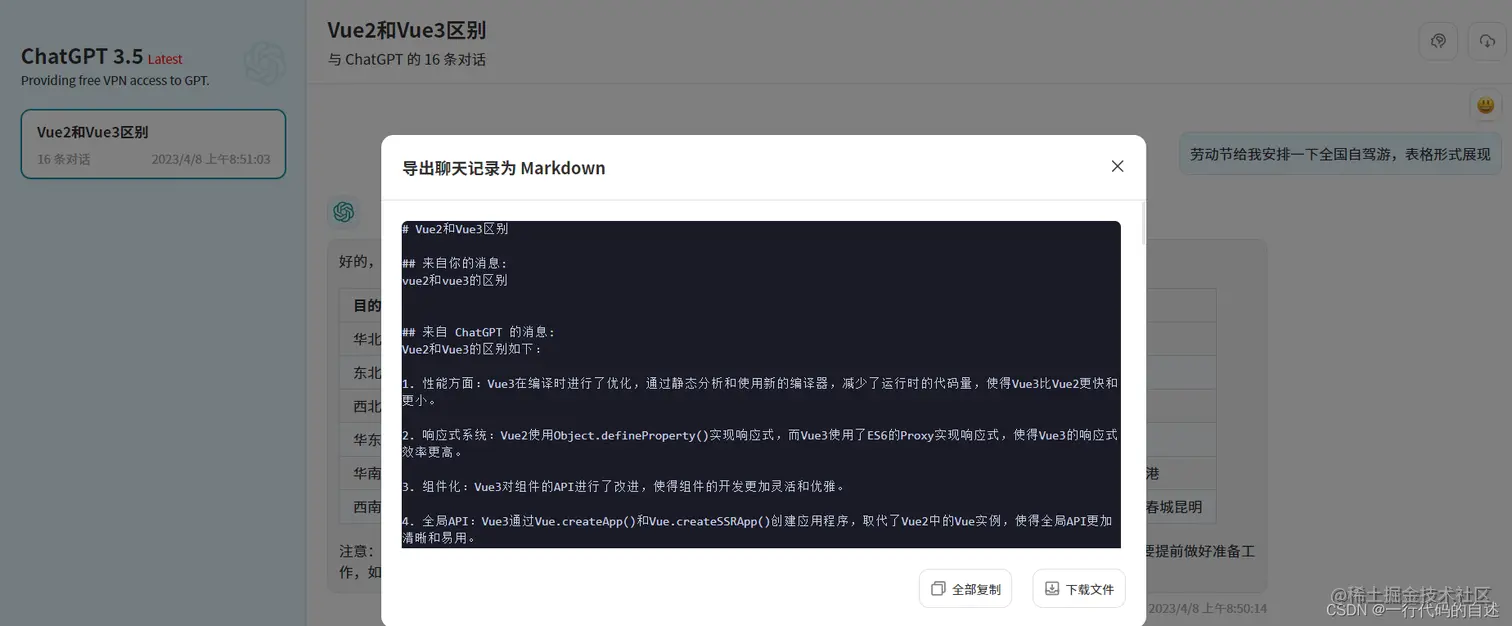The height and width of the screenshot is (626, 1512).
Task: Click the download file (下载文件) button
Action: pos(1079,588)
